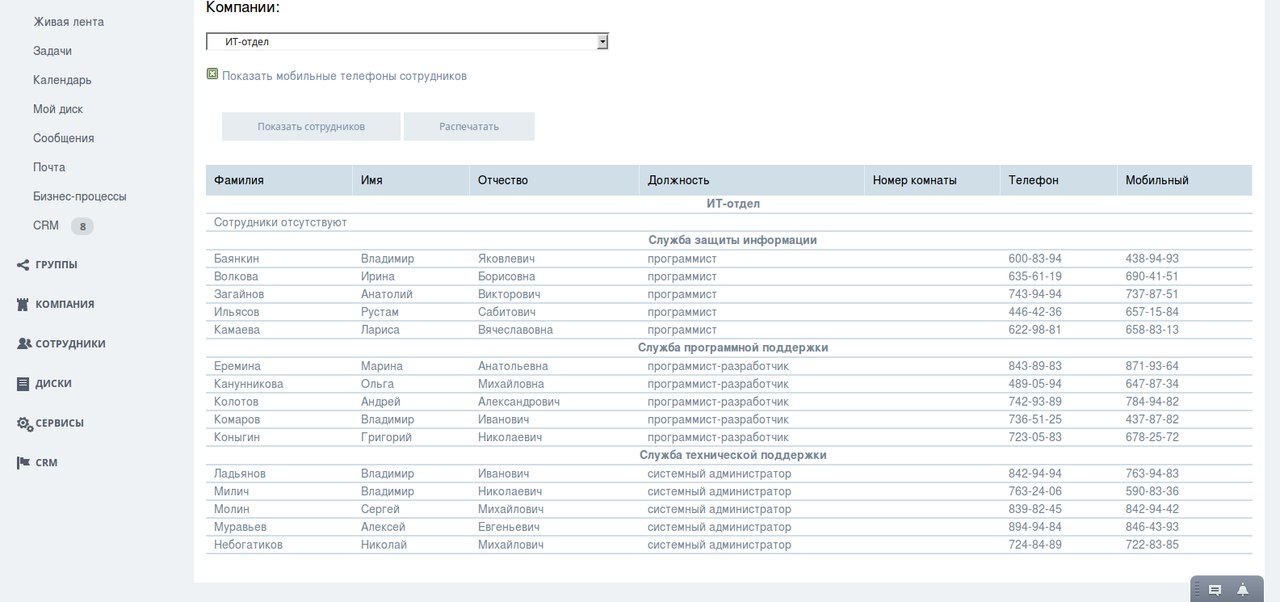This screenshot has height=602, width=1280.
Task: Click label 'Показать мобильные телефоны сотрудников'
Action: [344, 76]
